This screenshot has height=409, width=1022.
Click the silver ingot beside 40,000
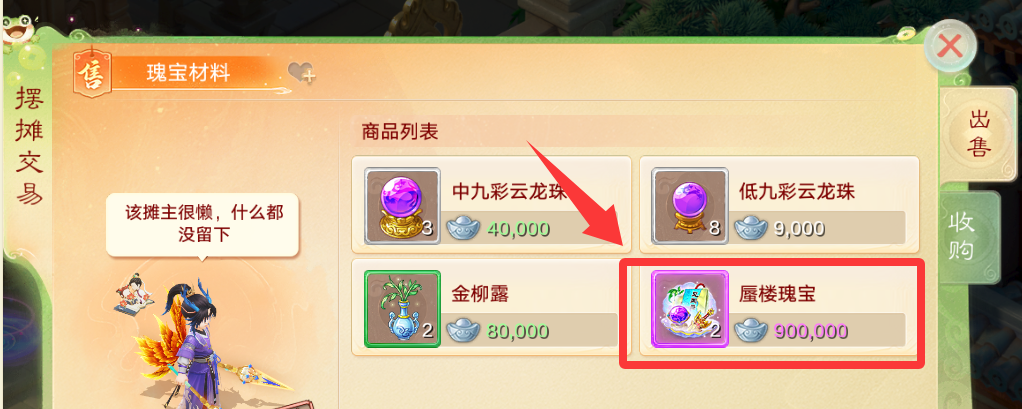463,229
